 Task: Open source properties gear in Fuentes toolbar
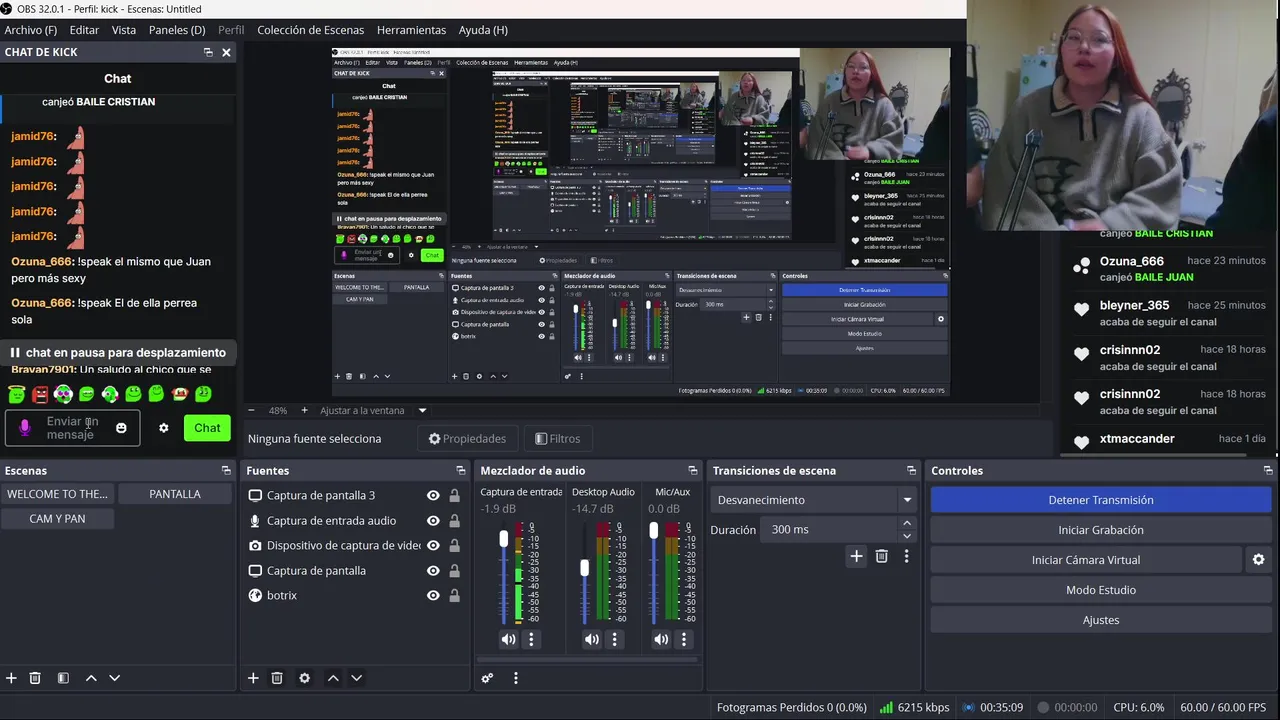(x=305, y=678)
